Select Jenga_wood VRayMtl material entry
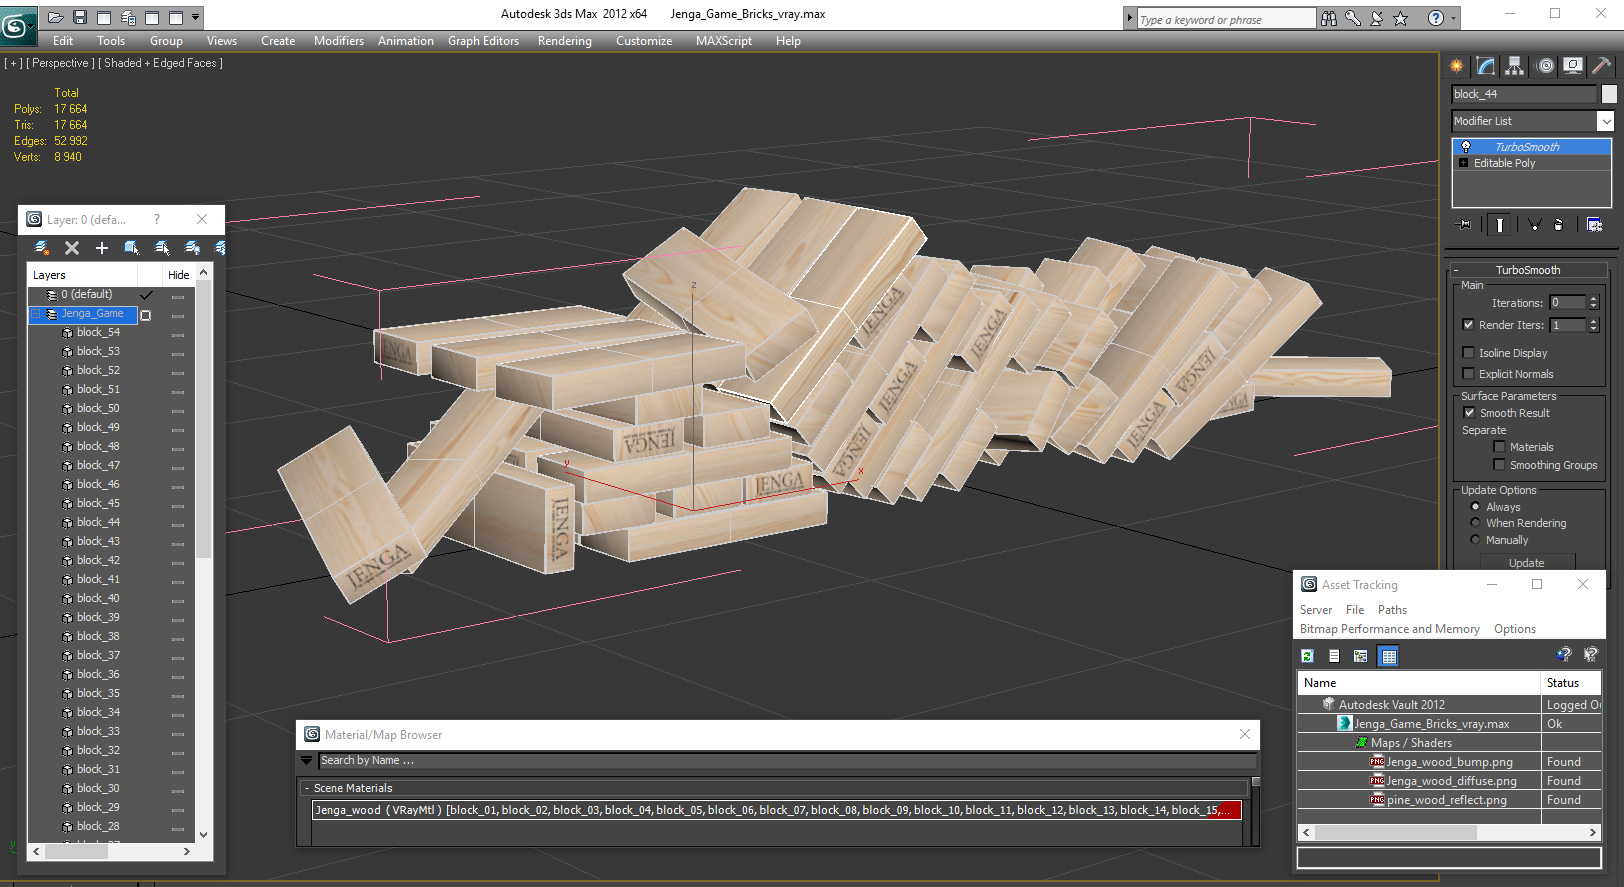1624x887 pixels. [x=777, y=810]
